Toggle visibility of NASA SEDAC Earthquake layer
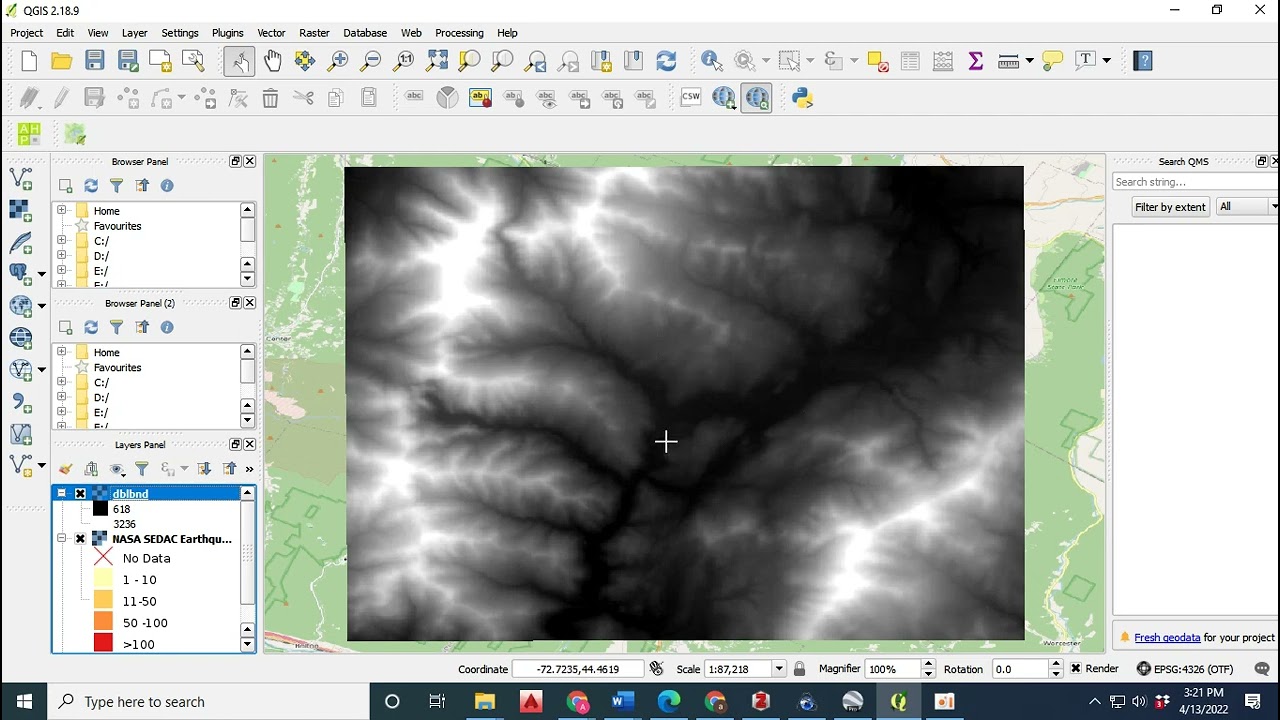 tap(80, 539)
